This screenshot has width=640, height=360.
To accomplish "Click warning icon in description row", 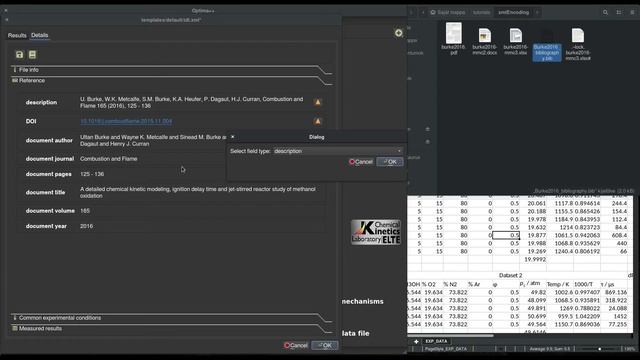I will (318, 102).
